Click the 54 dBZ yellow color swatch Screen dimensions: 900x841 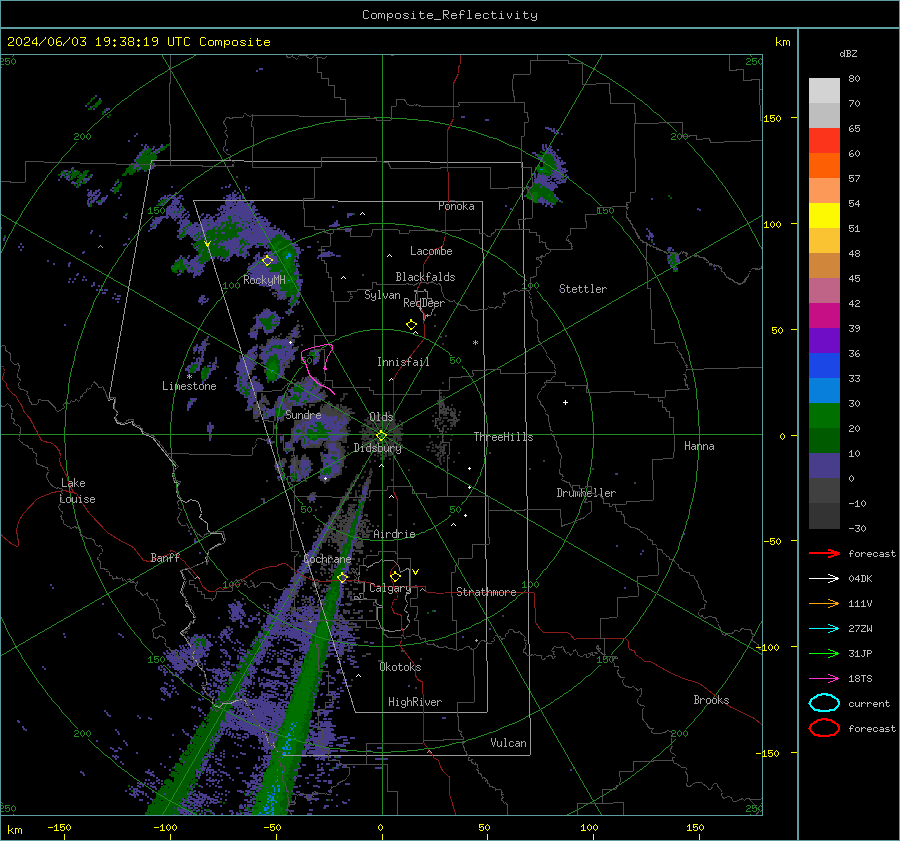click(824, 216)
